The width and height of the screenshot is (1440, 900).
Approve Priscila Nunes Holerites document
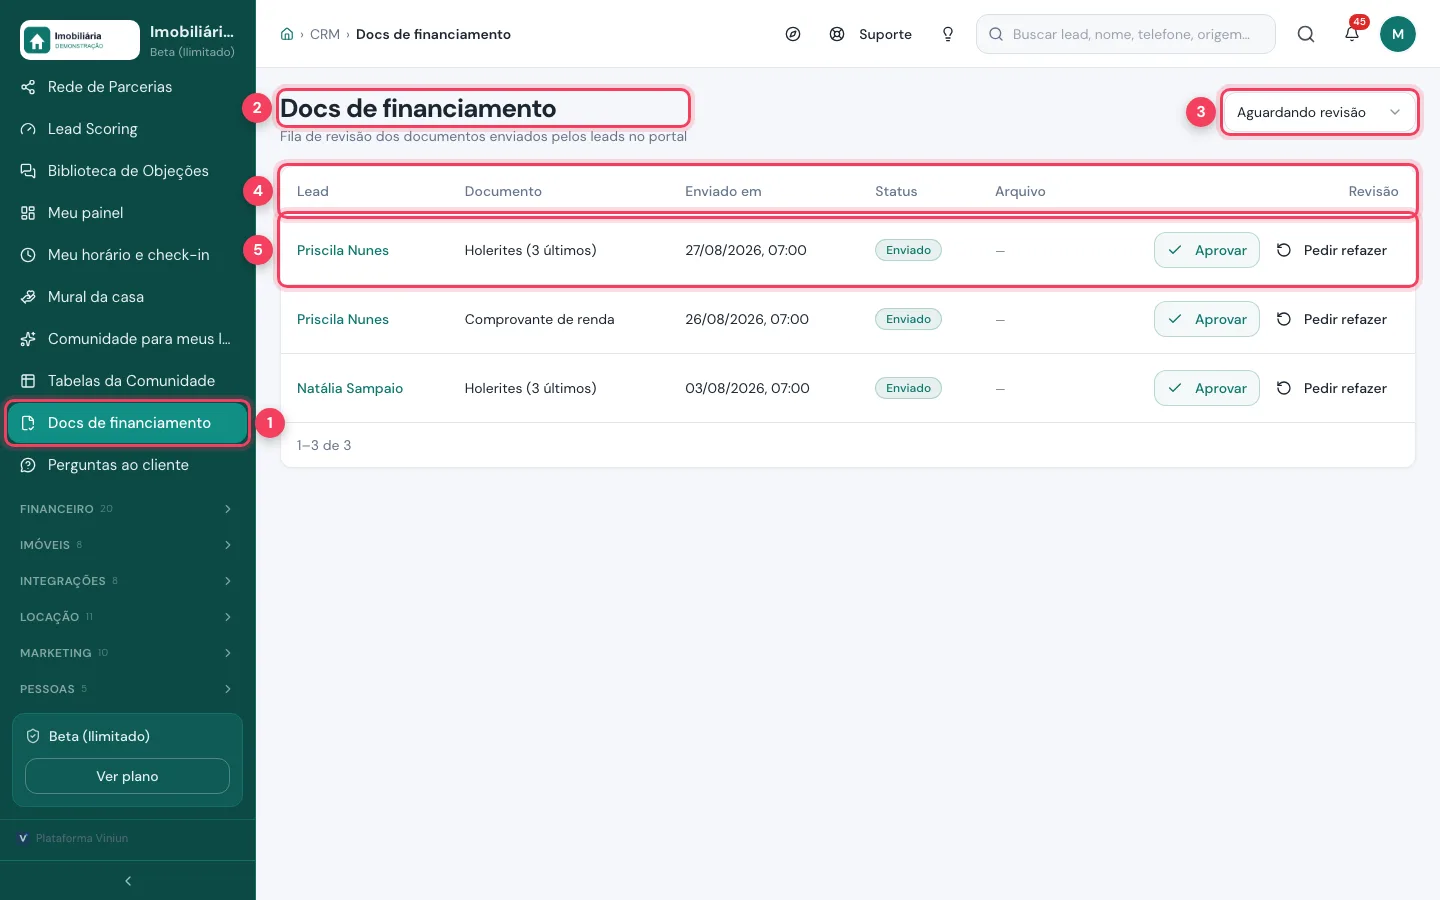click(1207, 250)
